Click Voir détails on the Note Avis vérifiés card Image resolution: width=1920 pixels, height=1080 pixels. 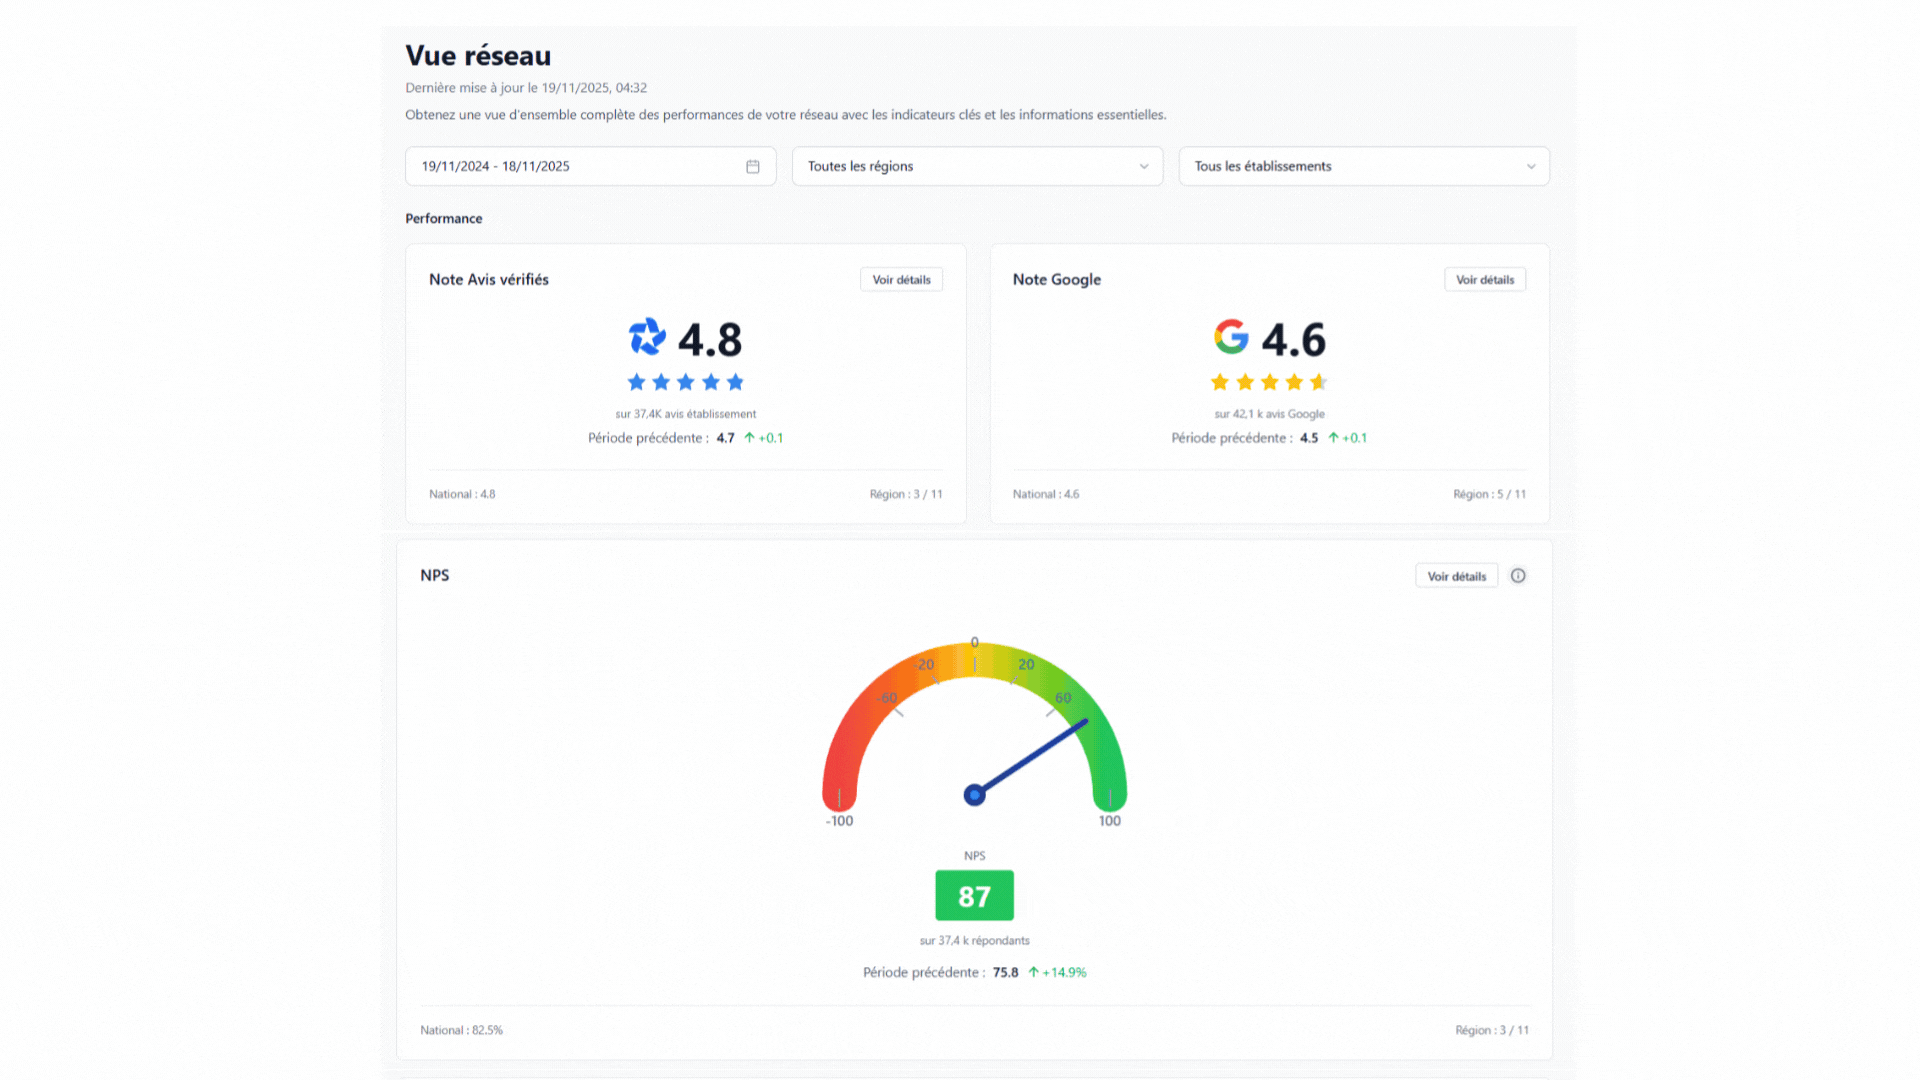click(x=901, y=279)
